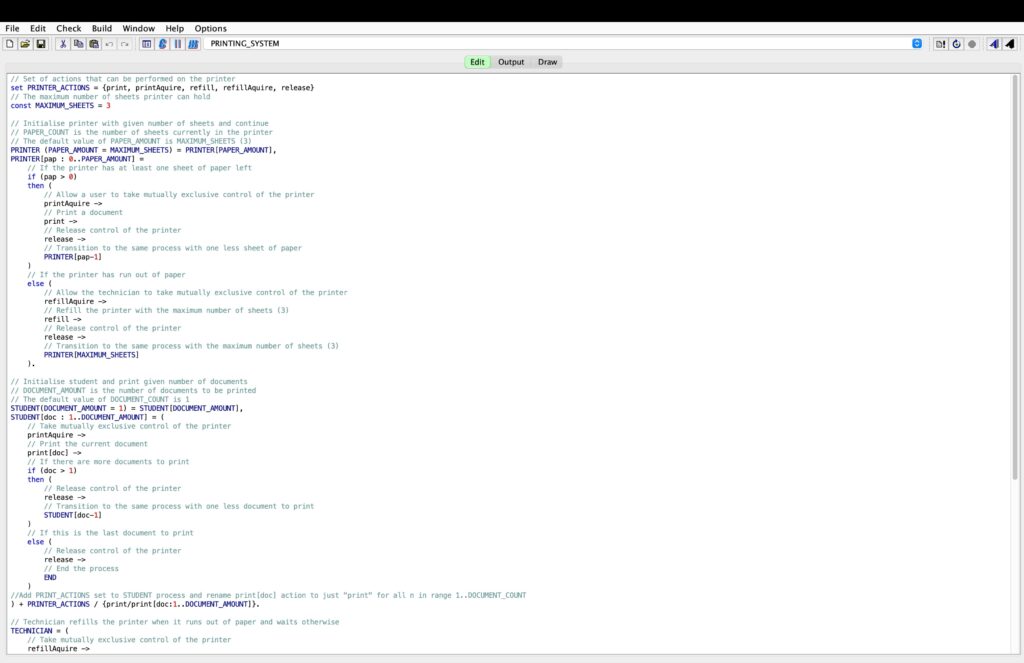Click the black sail-shaped toolbar icon
This screenshot has height=663, width=1024.
coord(1010,44)
